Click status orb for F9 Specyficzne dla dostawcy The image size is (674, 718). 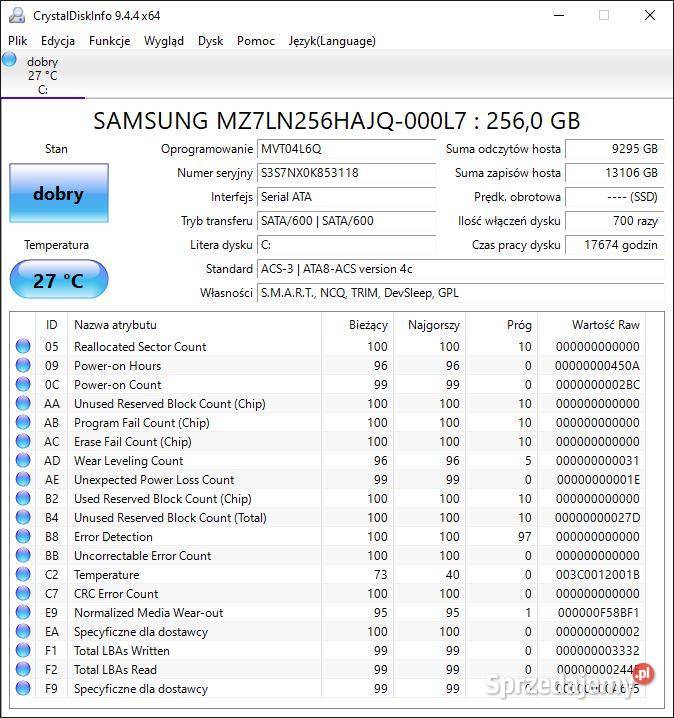(x=23, y=688)
